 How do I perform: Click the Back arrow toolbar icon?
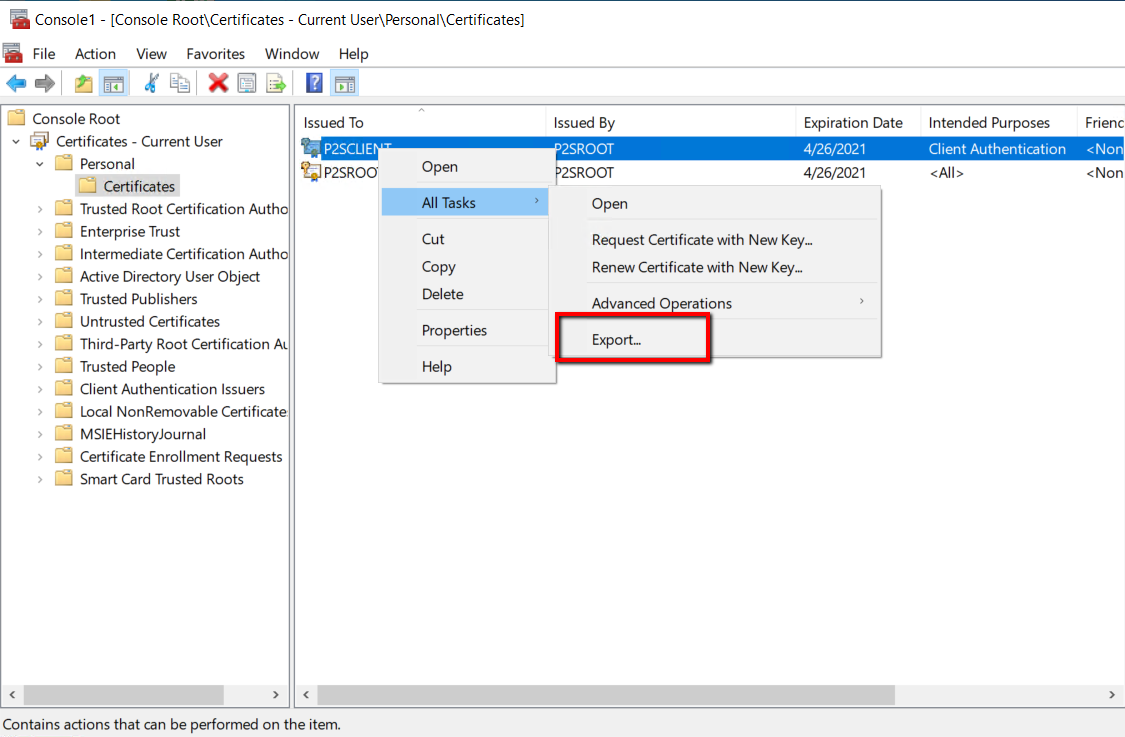click(x=16, y=84)
